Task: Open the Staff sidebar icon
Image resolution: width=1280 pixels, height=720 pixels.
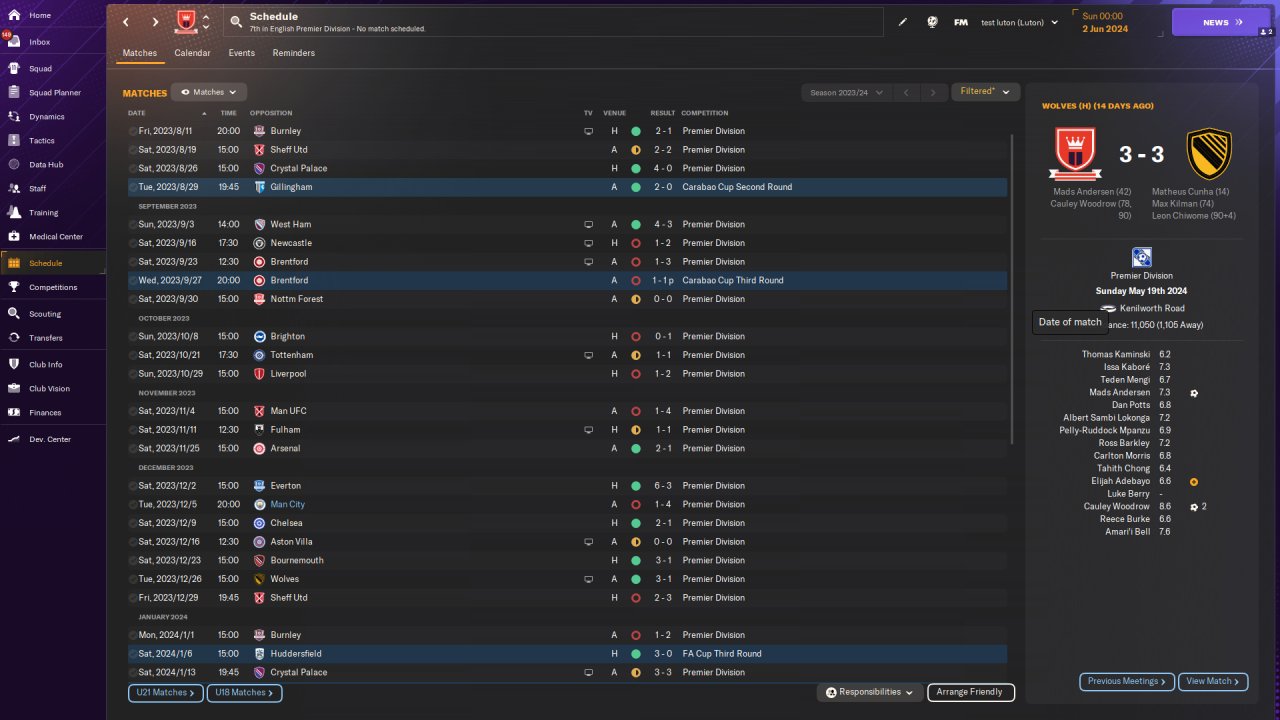Action: (13, 189)
